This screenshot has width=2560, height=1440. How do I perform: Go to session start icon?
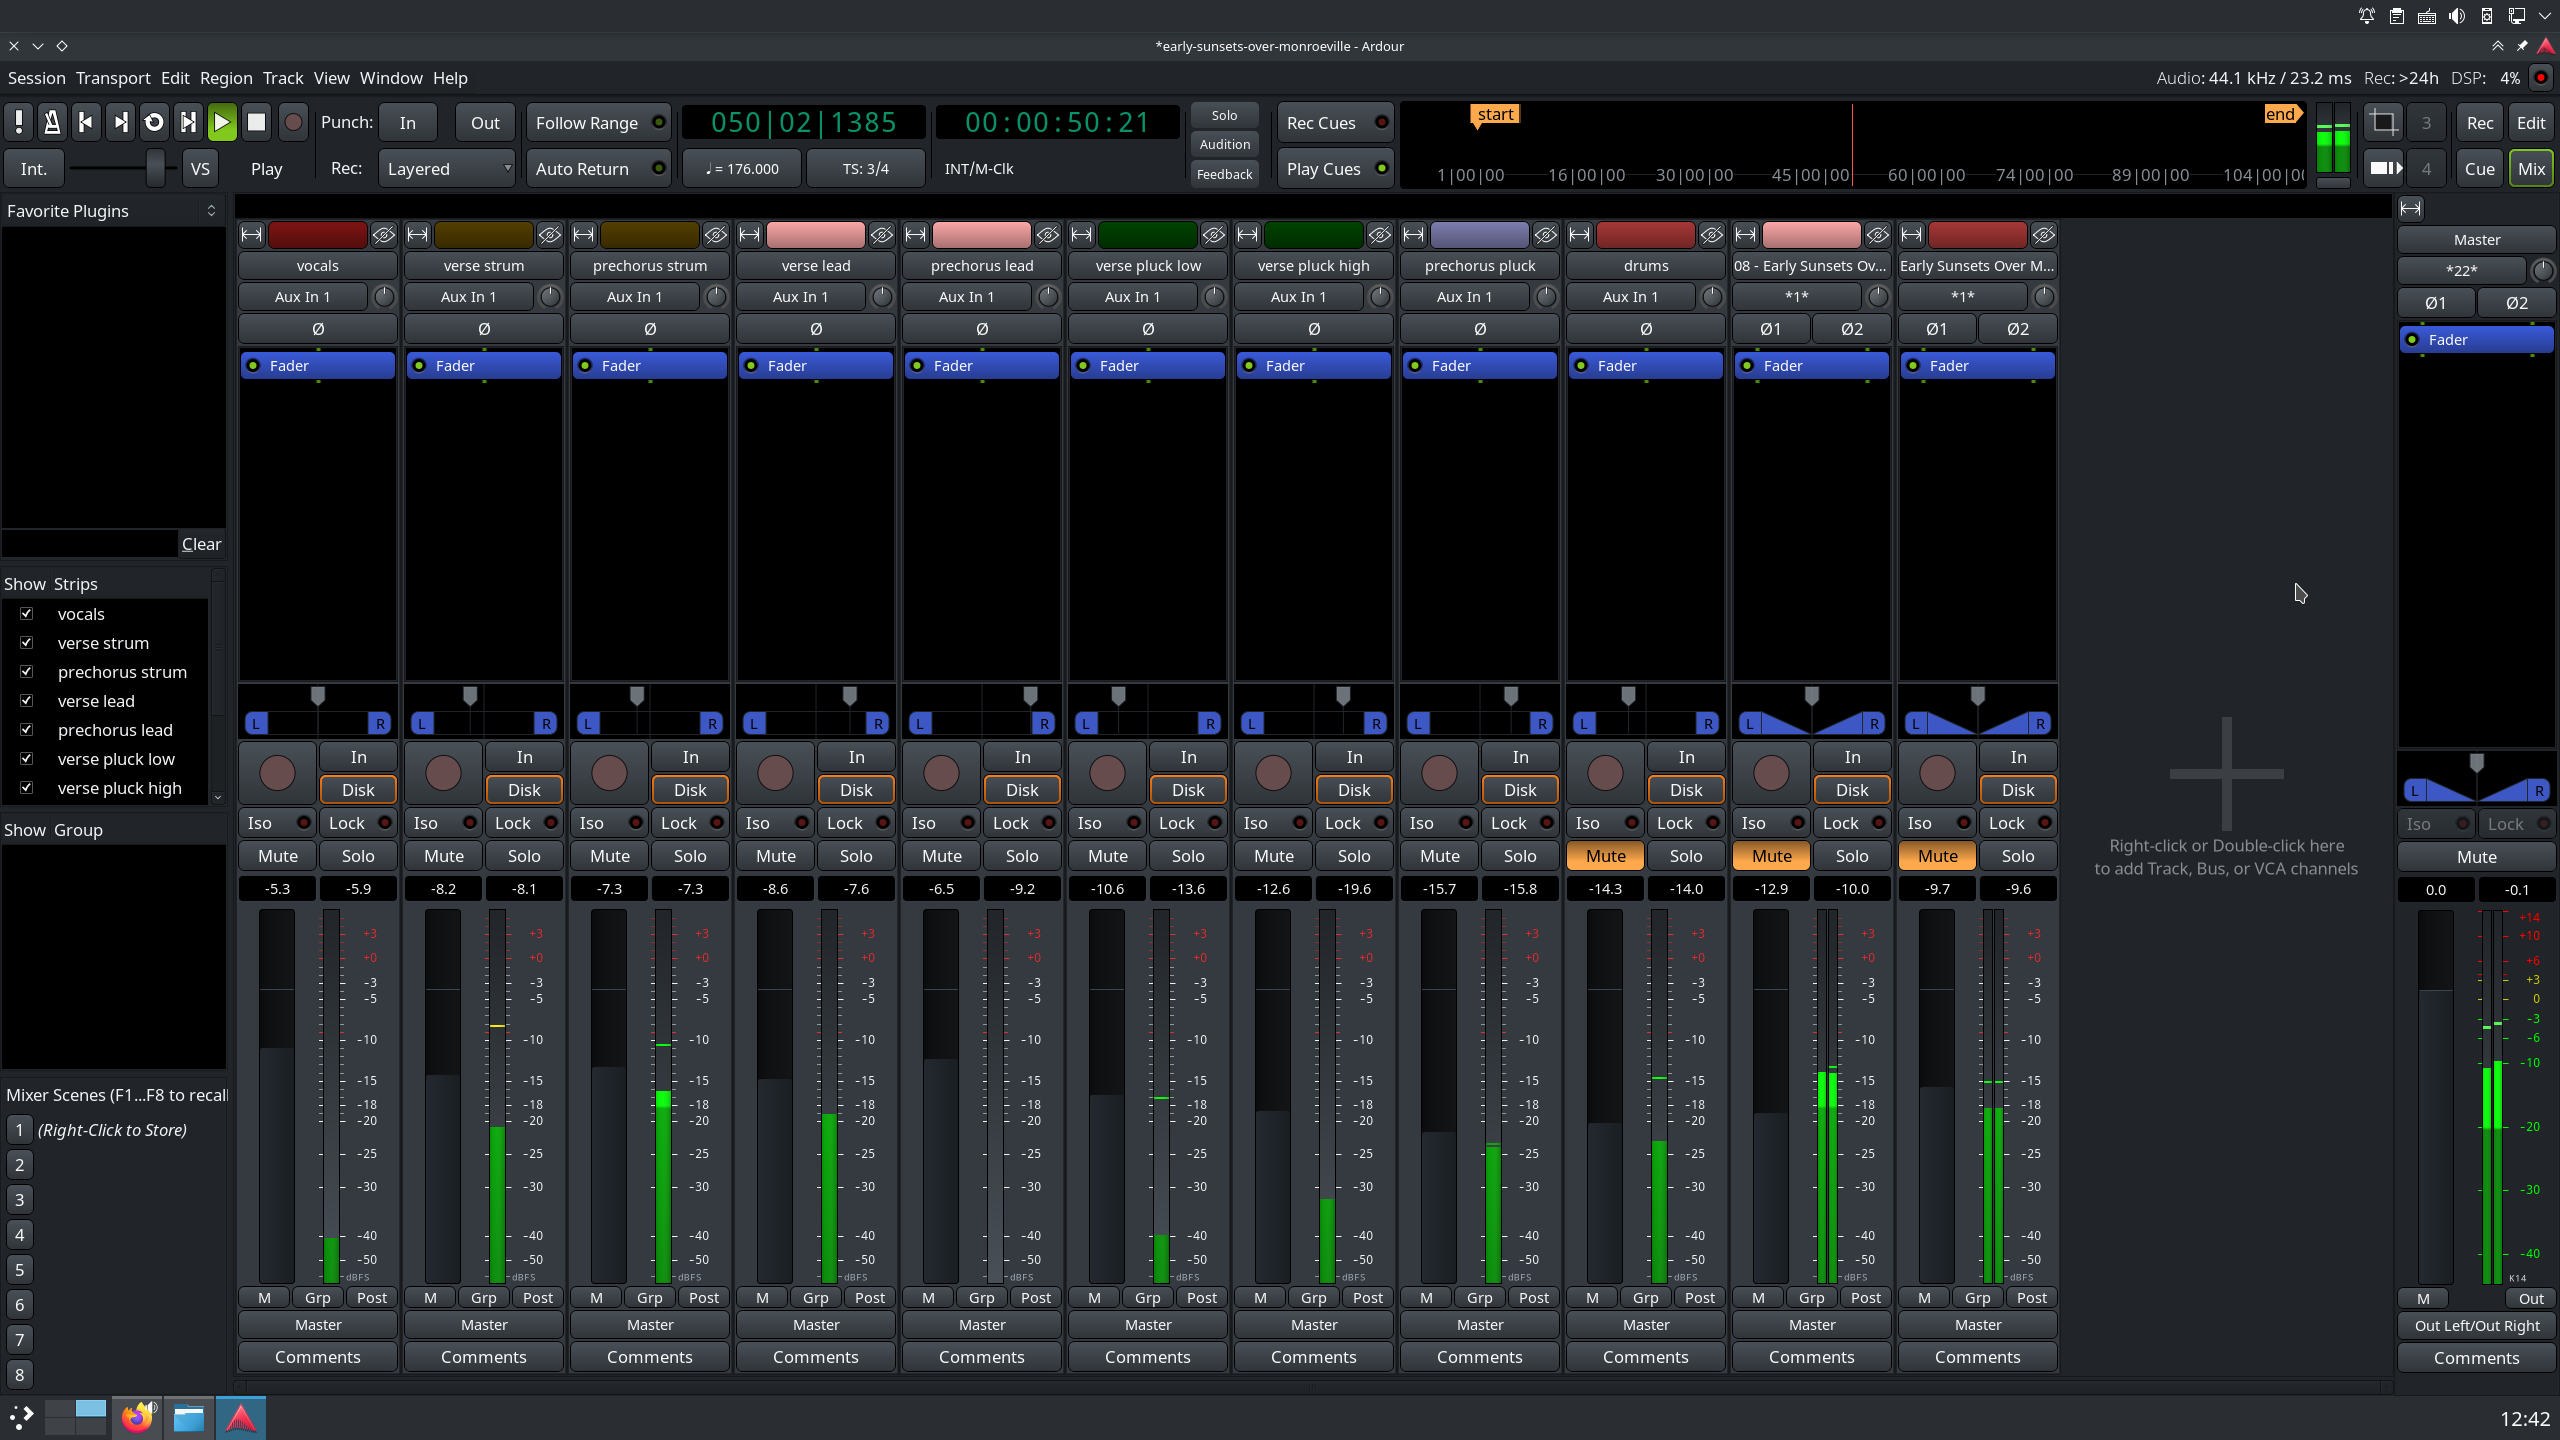[86, 122]
